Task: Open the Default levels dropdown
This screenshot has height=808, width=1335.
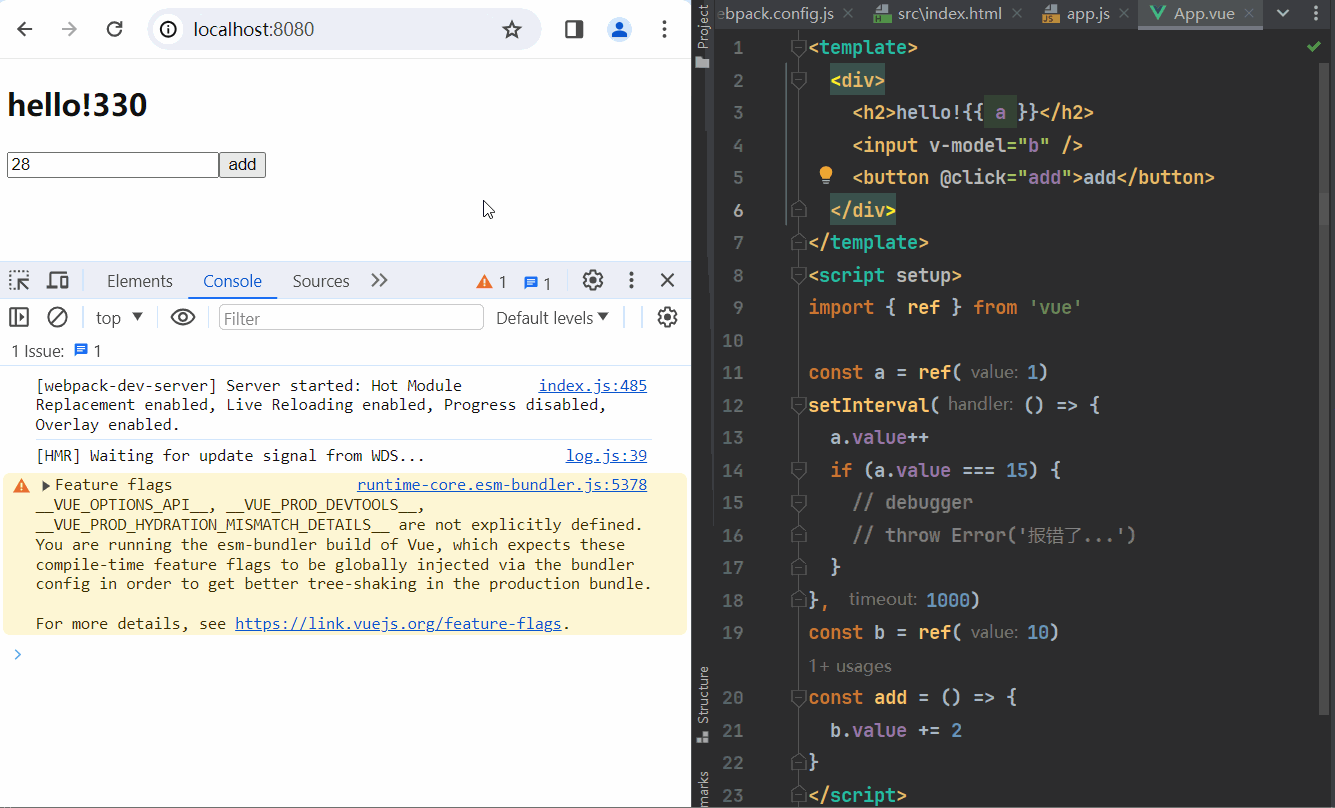Action: click(x=553, y=318)
